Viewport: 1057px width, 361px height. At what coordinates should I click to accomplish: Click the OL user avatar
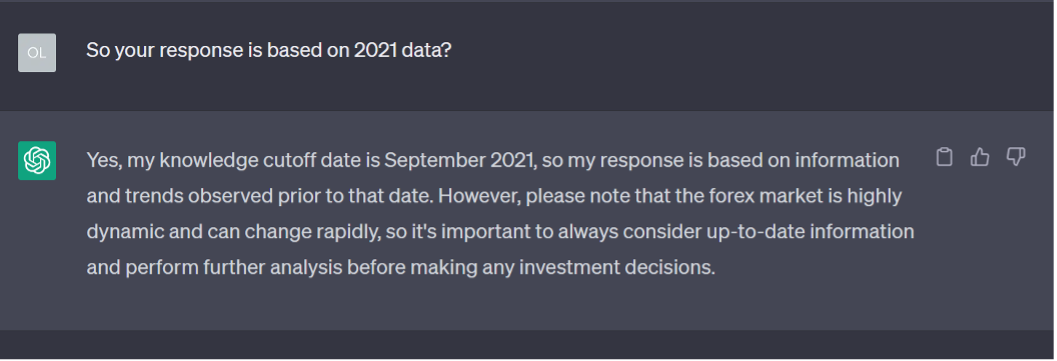click(x=37, y=53)
